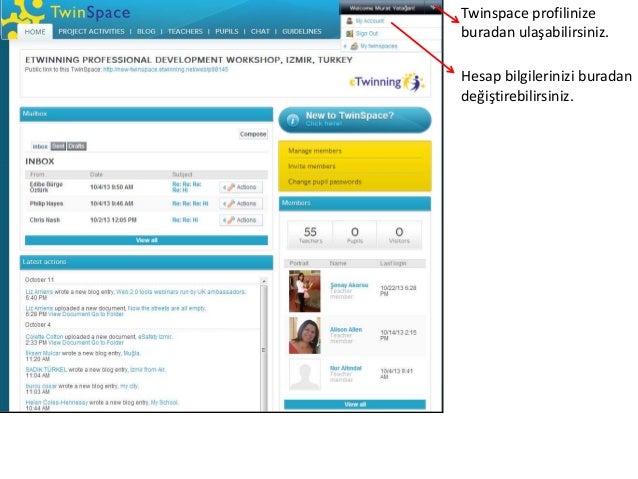Click Invite members in yellow panel

pyautogui.click(x=312, y=166)
